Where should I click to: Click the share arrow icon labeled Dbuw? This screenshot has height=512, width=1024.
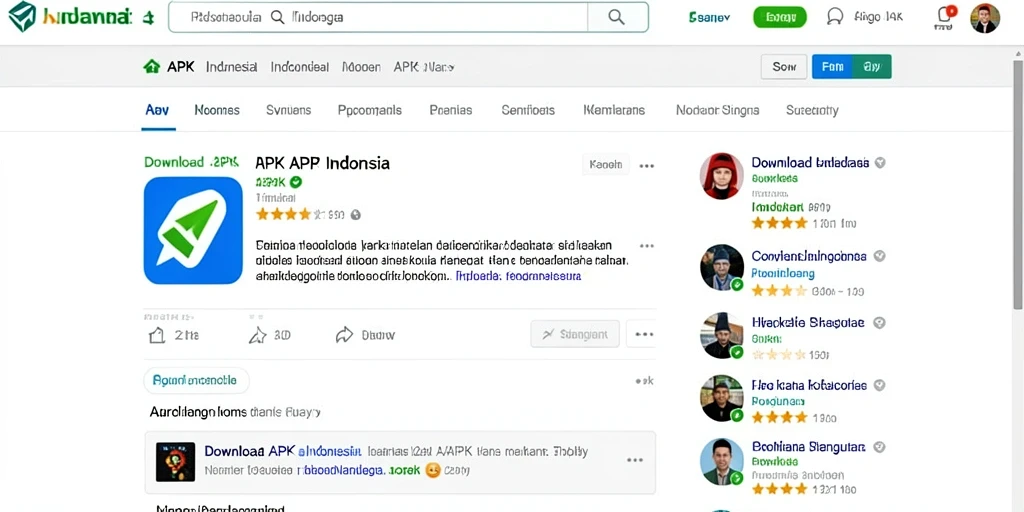click(344, 335)
